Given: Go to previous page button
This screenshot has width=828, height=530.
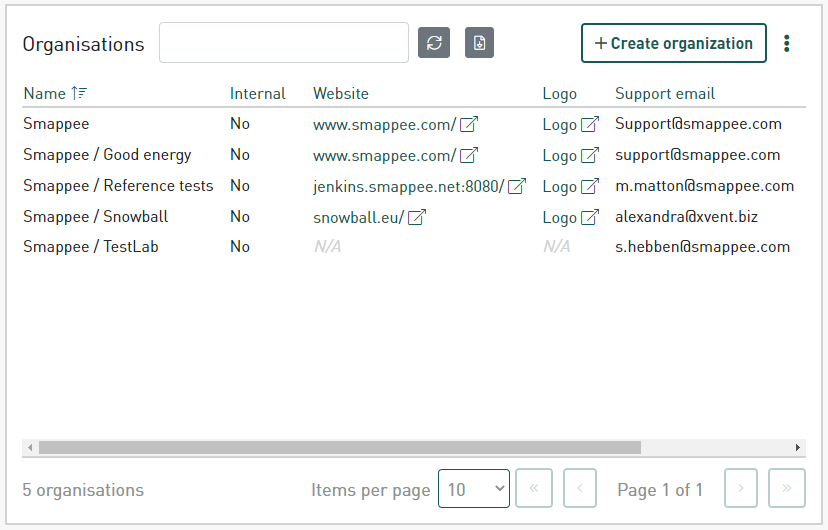Looking at the screenshot, I should click(x=580, y=488).
